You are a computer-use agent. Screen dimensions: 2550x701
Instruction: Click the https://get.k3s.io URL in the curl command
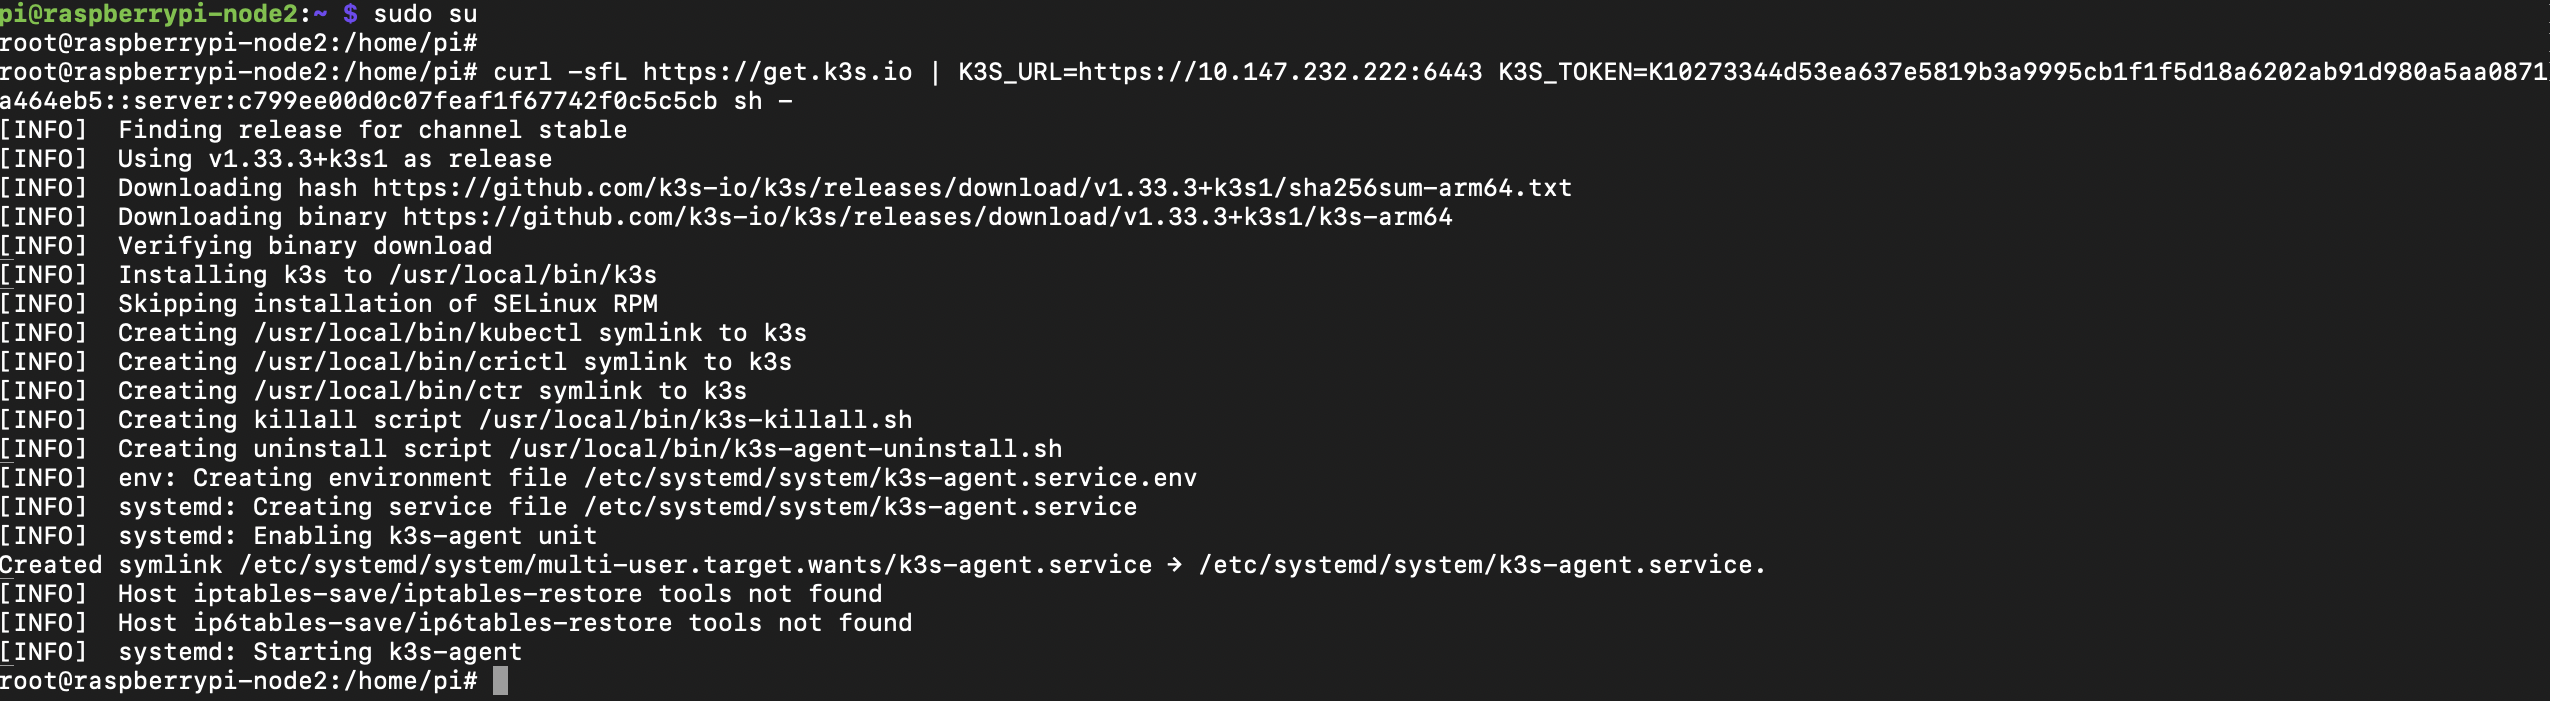click(x=777, y=72)
